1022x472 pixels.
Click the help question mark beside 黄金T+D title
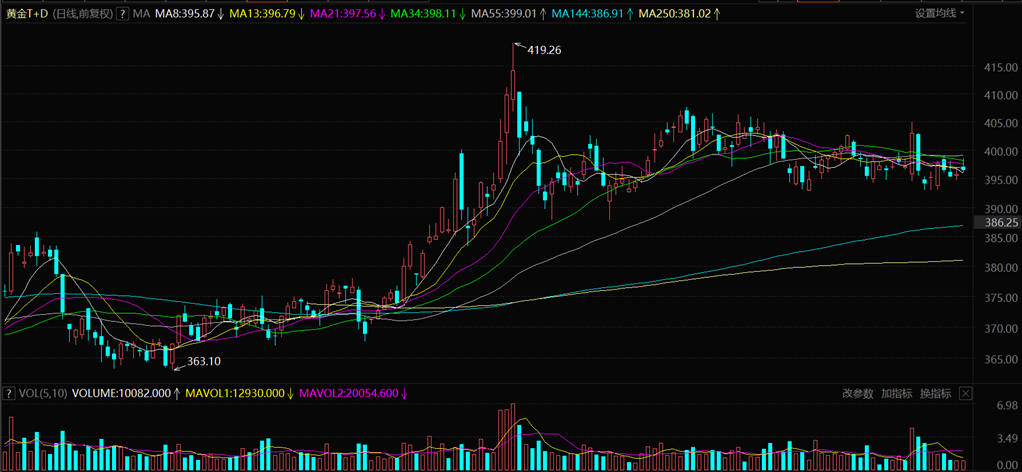click(x=121, y=14)
